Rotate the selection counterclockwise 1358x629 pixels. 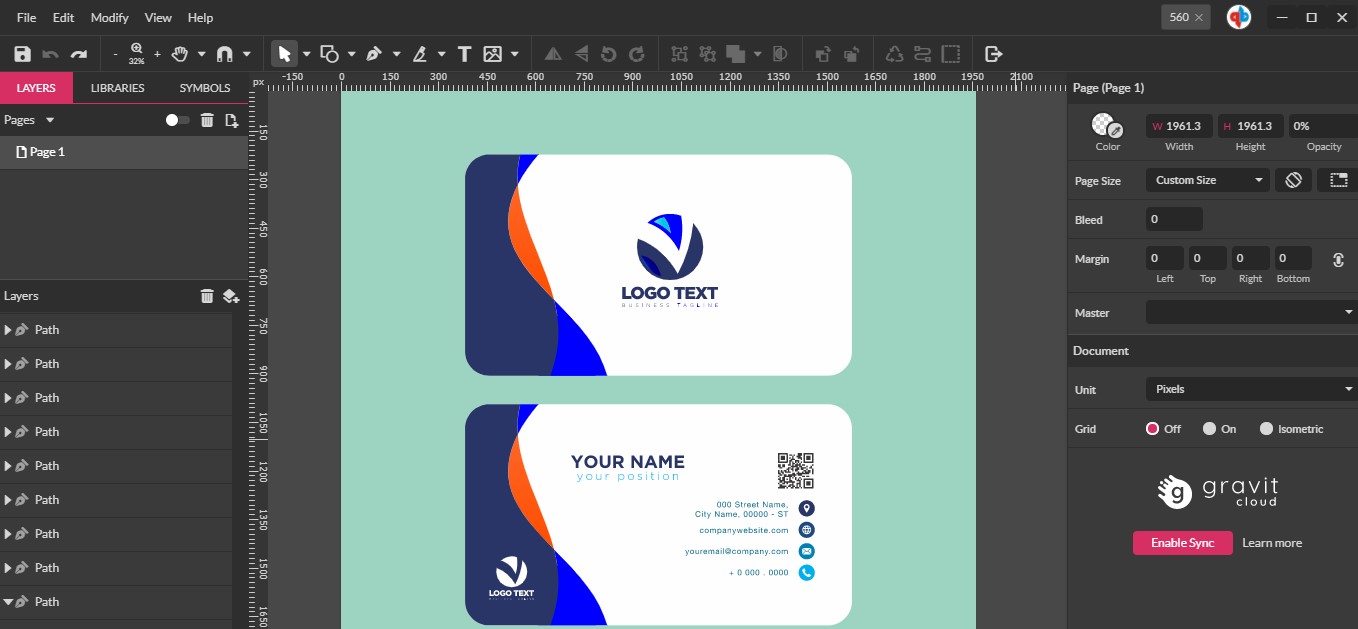pyautogui.click(x=610, y=53)
